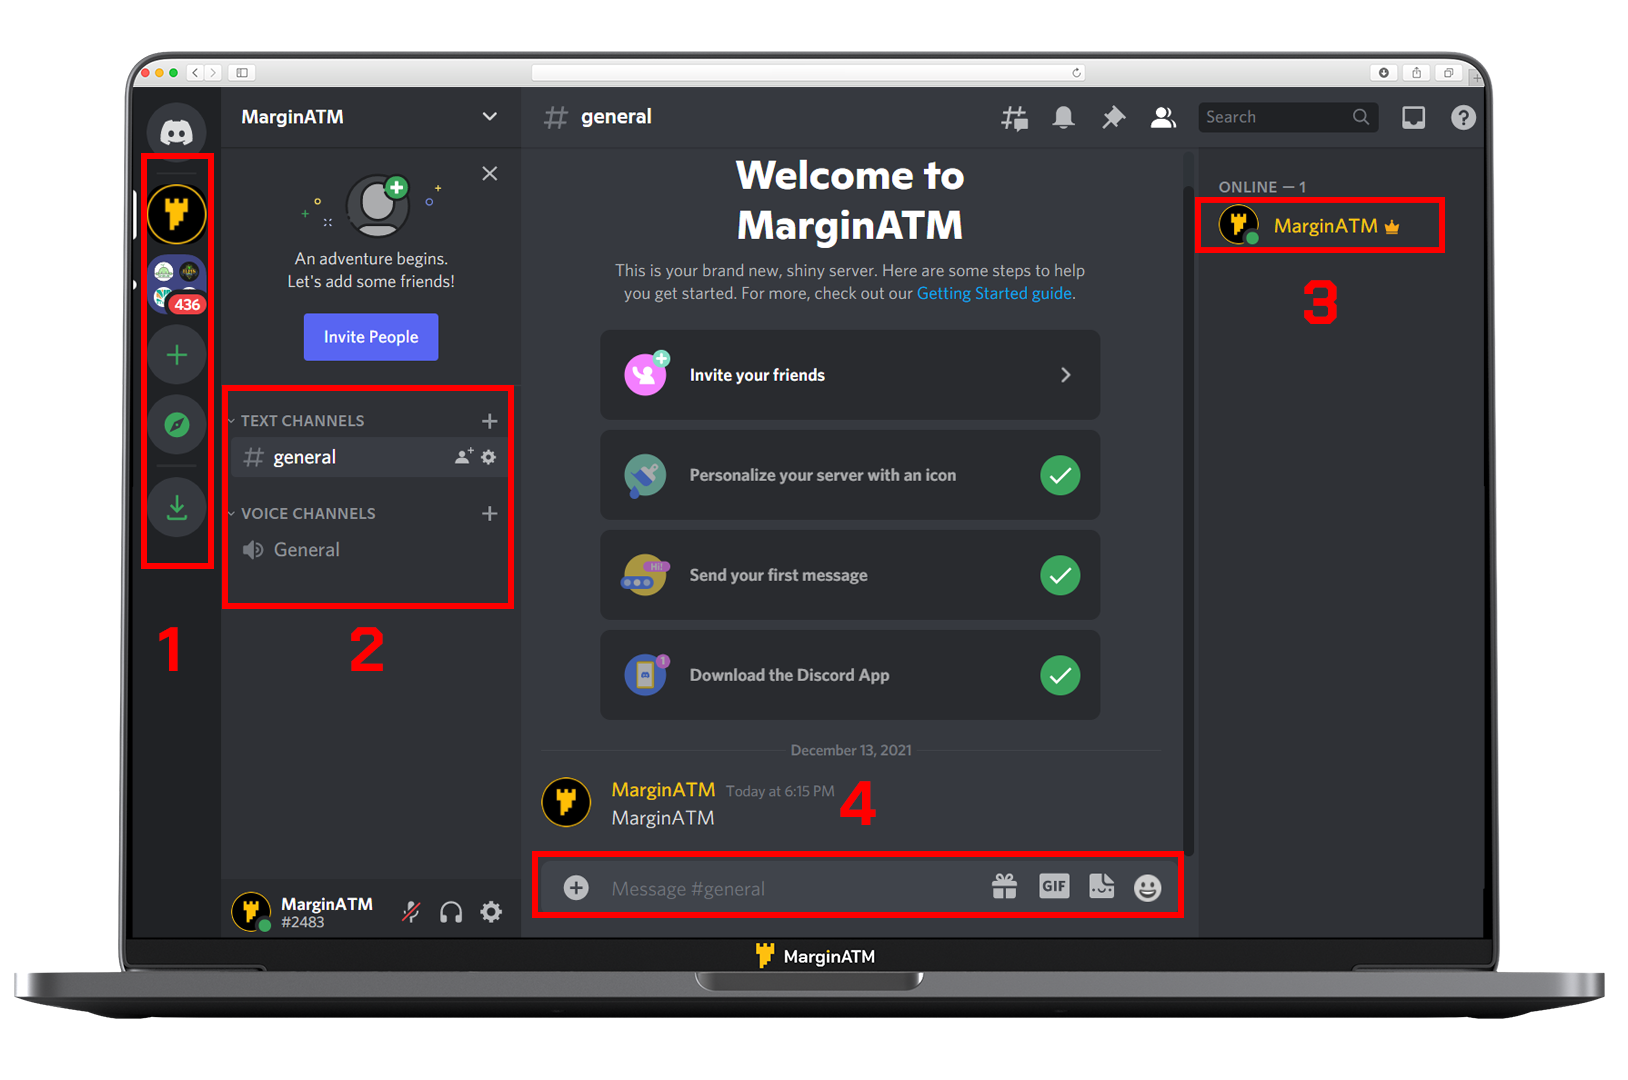1628x1080 pixels.
Task: Show browser tab overview icon
Action: (1448, 72)
